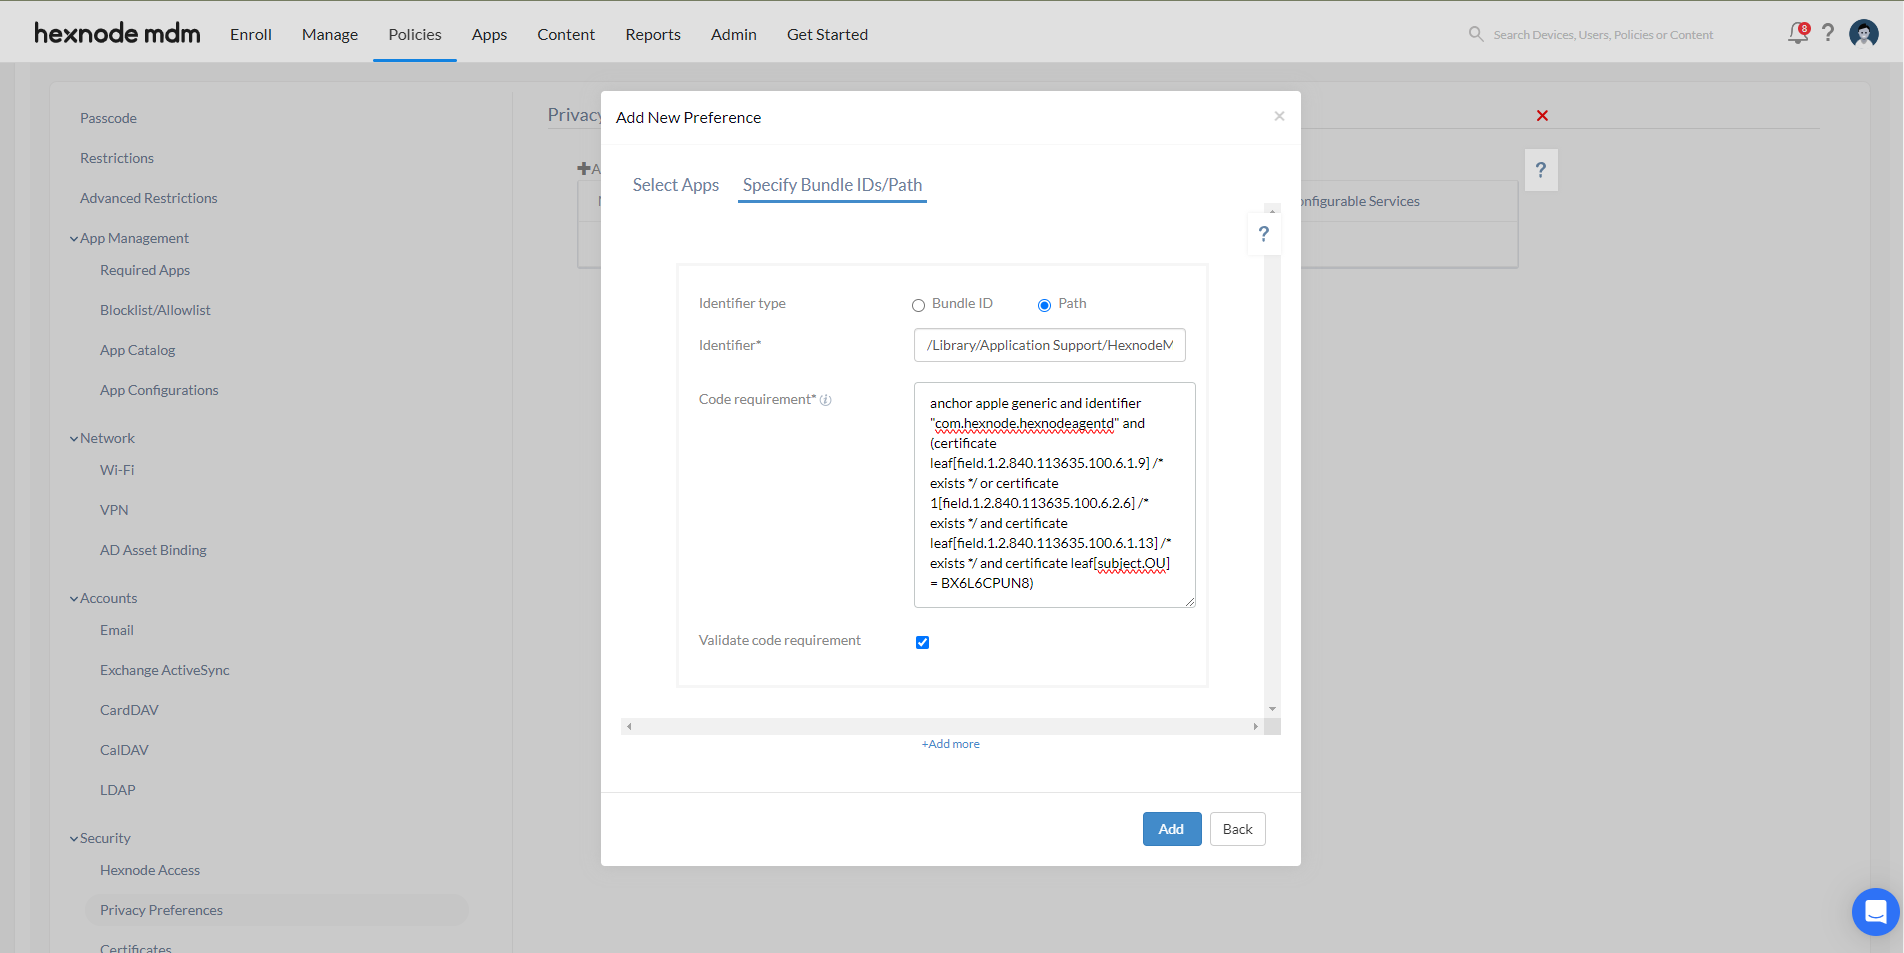Click the search magnifier icon

1476,34
